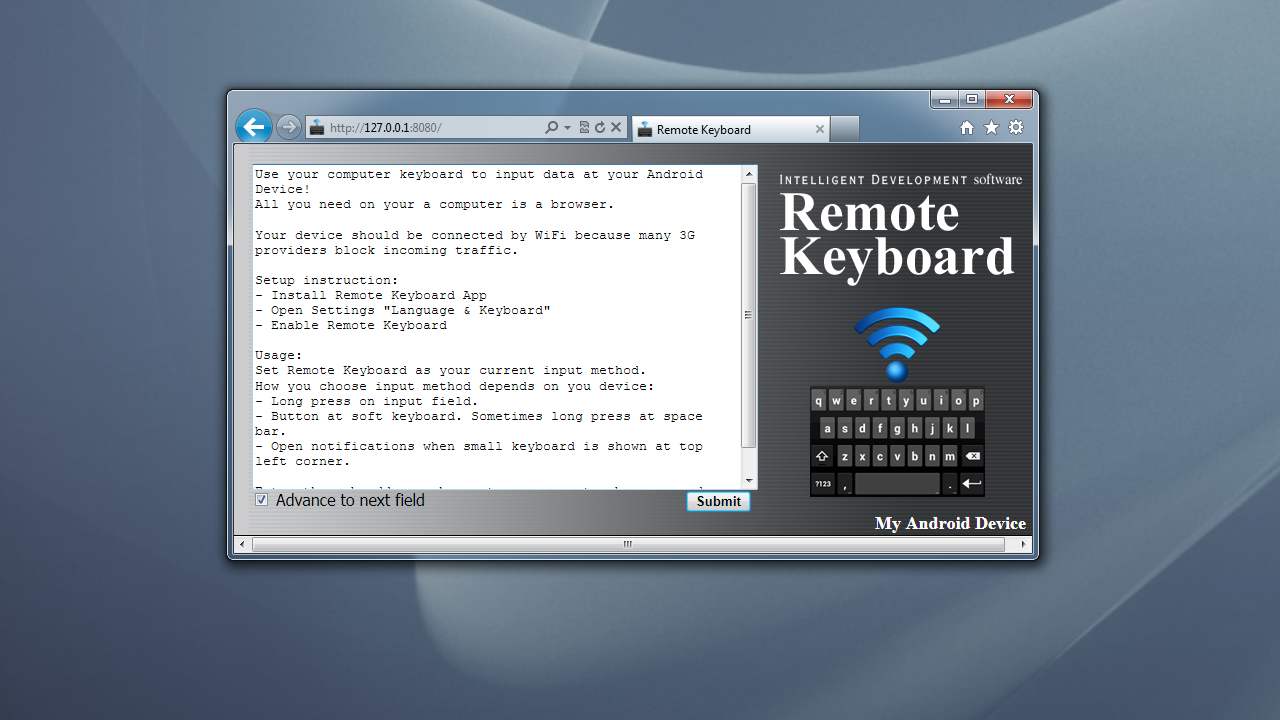
Task: Click the horizontal scrollbar right arrow
Action: [1023, 545]
